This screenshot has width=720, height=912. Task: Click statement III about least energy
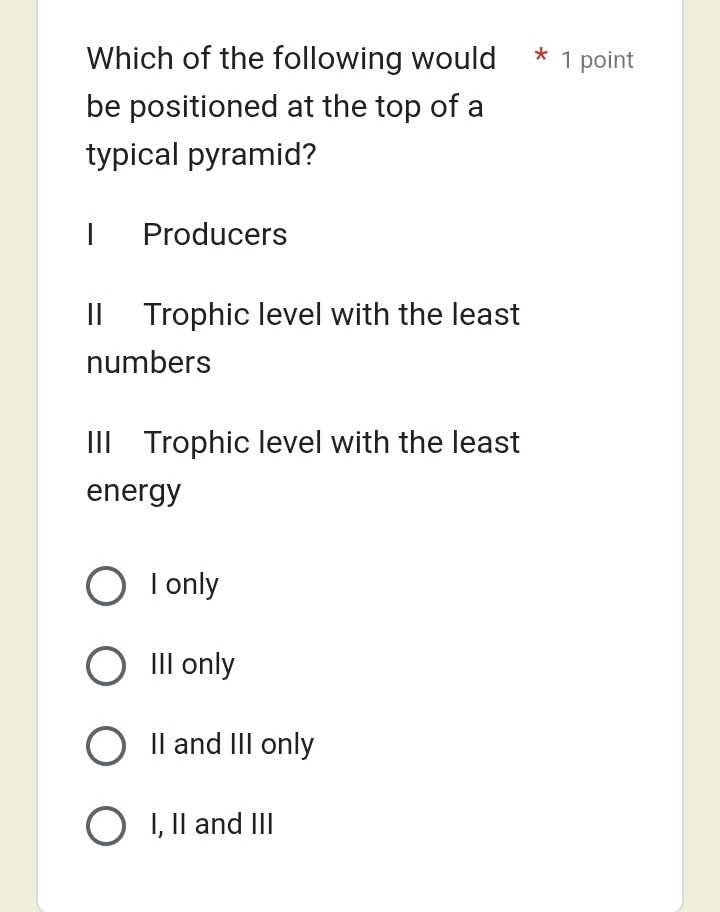click(331, 443)
